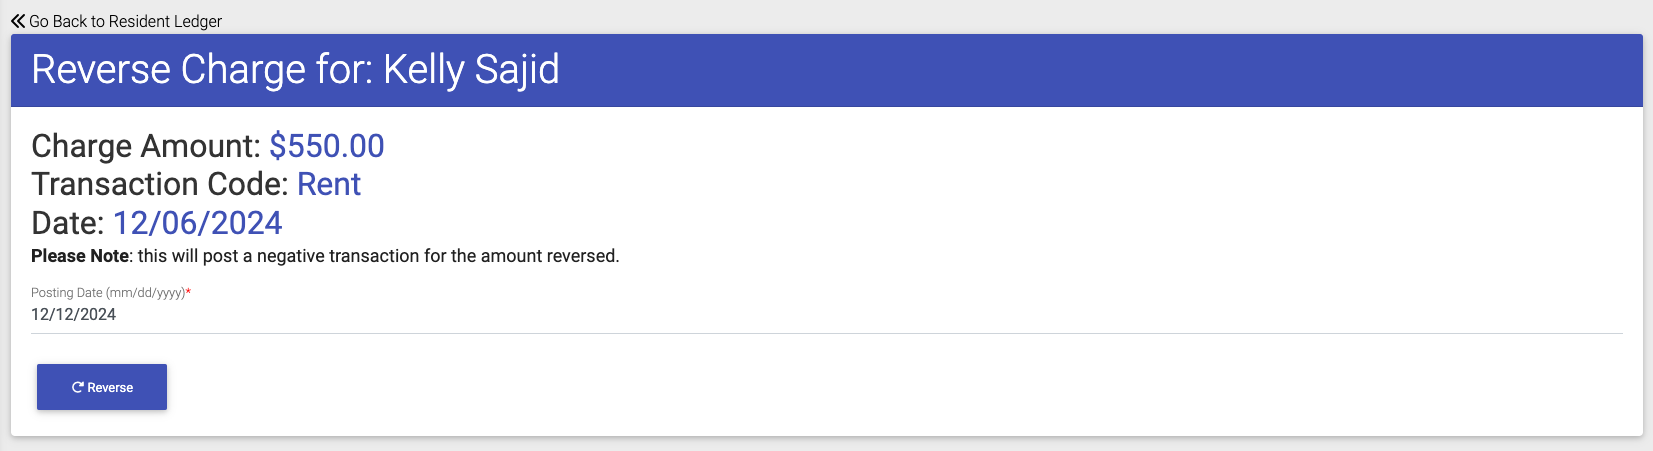Click the word Reverse on the button
This screenshot has height=451, width=1653.
[x=110, y=388]
